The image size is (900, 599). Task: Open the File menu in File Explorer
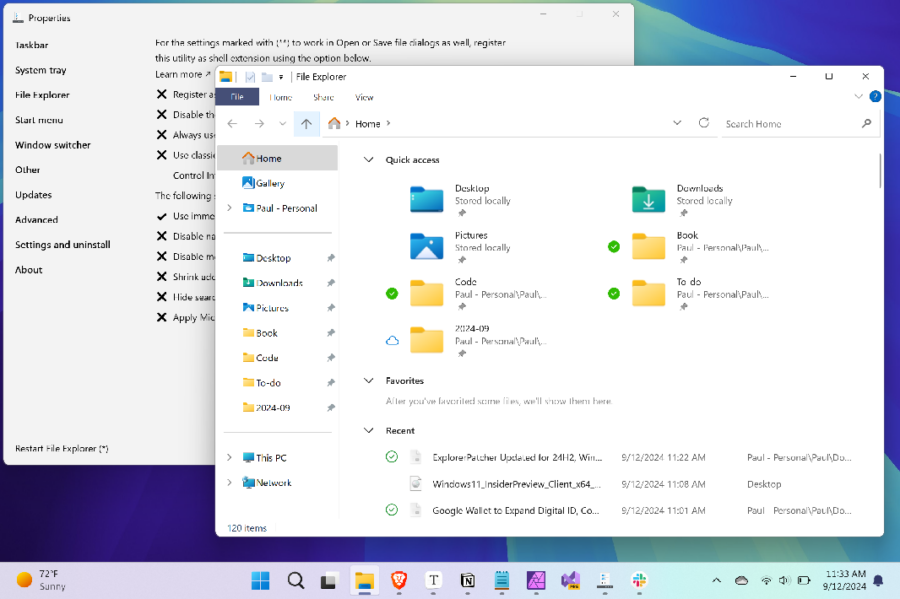[237, 97]
